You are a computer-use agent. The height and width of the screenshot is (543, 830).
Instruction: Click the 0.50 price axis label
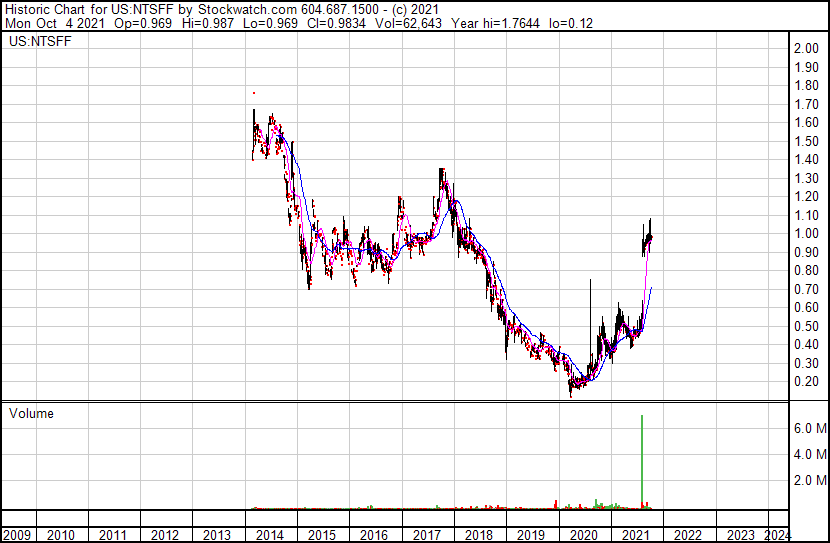click(x=806, y=326)
